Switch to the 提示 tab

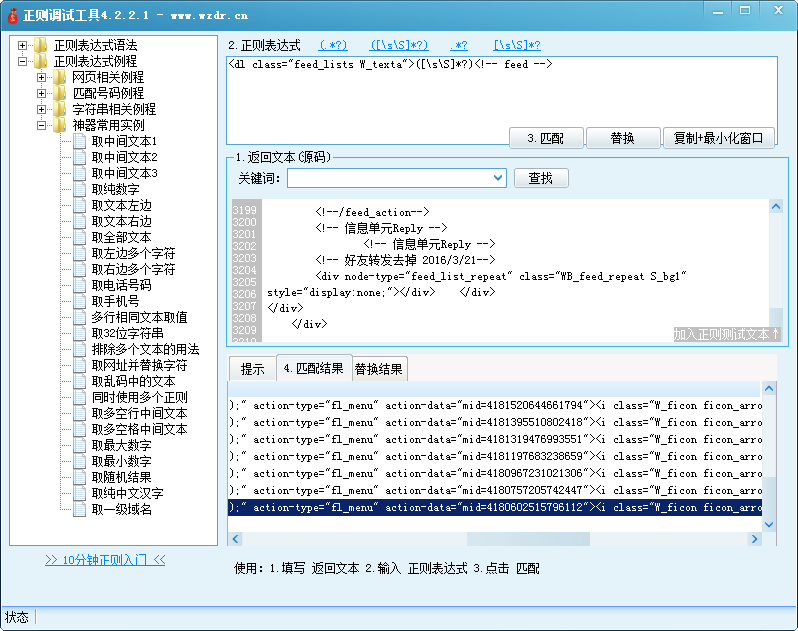252,369
